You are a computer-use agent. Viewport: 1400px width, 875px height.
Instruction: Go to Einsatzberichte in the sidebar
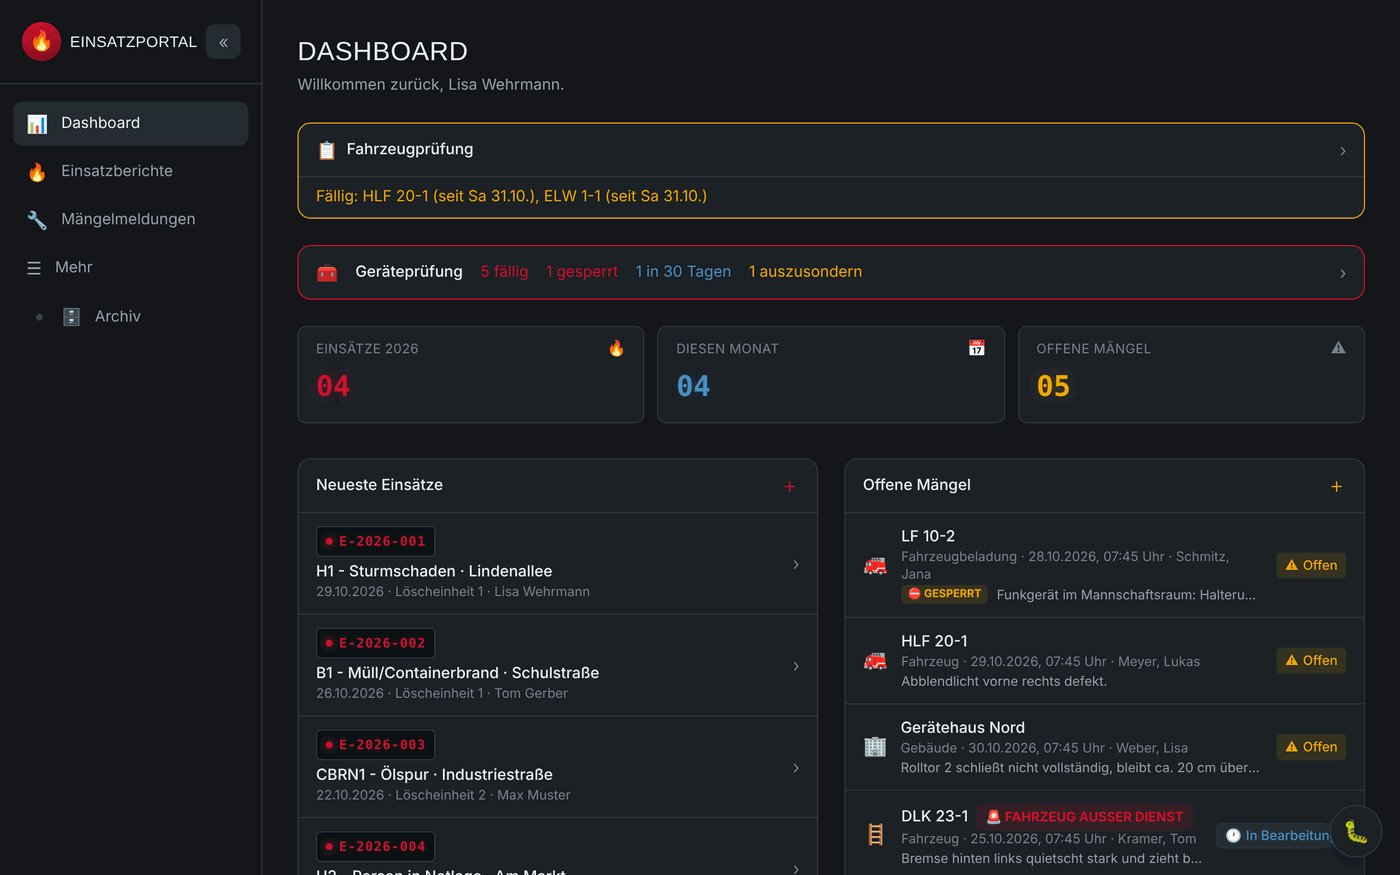[x=131, y=171]
